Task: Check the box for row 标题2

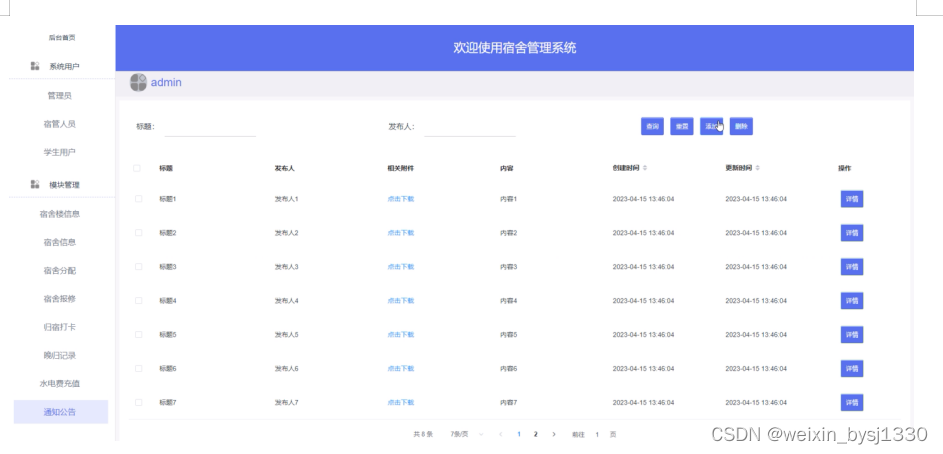Action: tap(138, 233)
